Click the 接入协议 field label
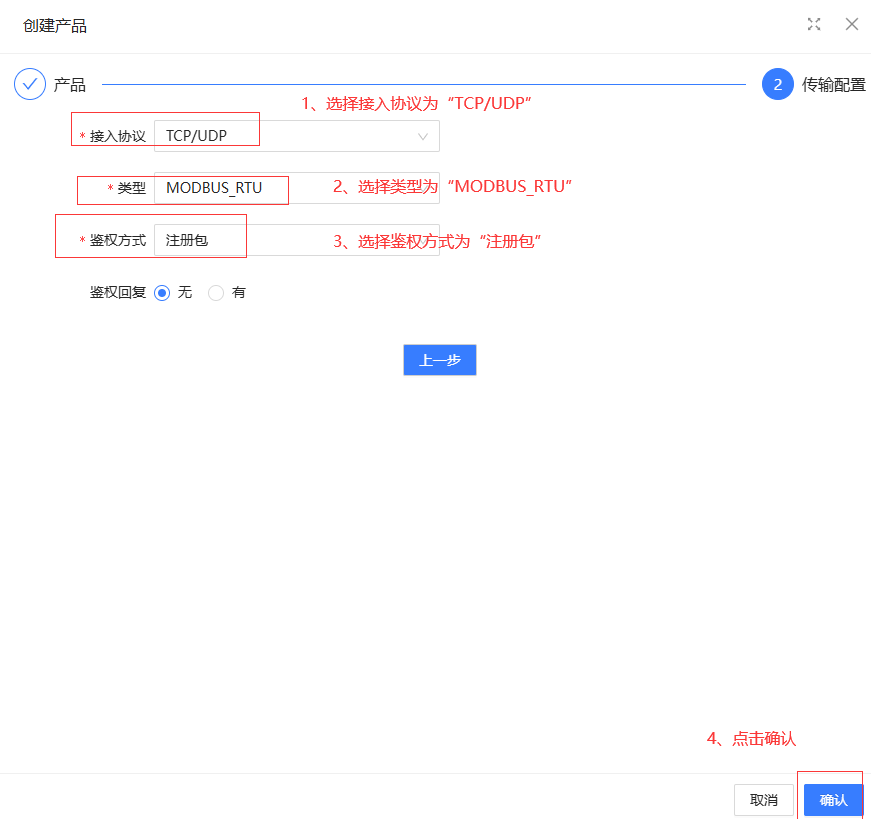The image size is (871, 819). tap(118, 136)
